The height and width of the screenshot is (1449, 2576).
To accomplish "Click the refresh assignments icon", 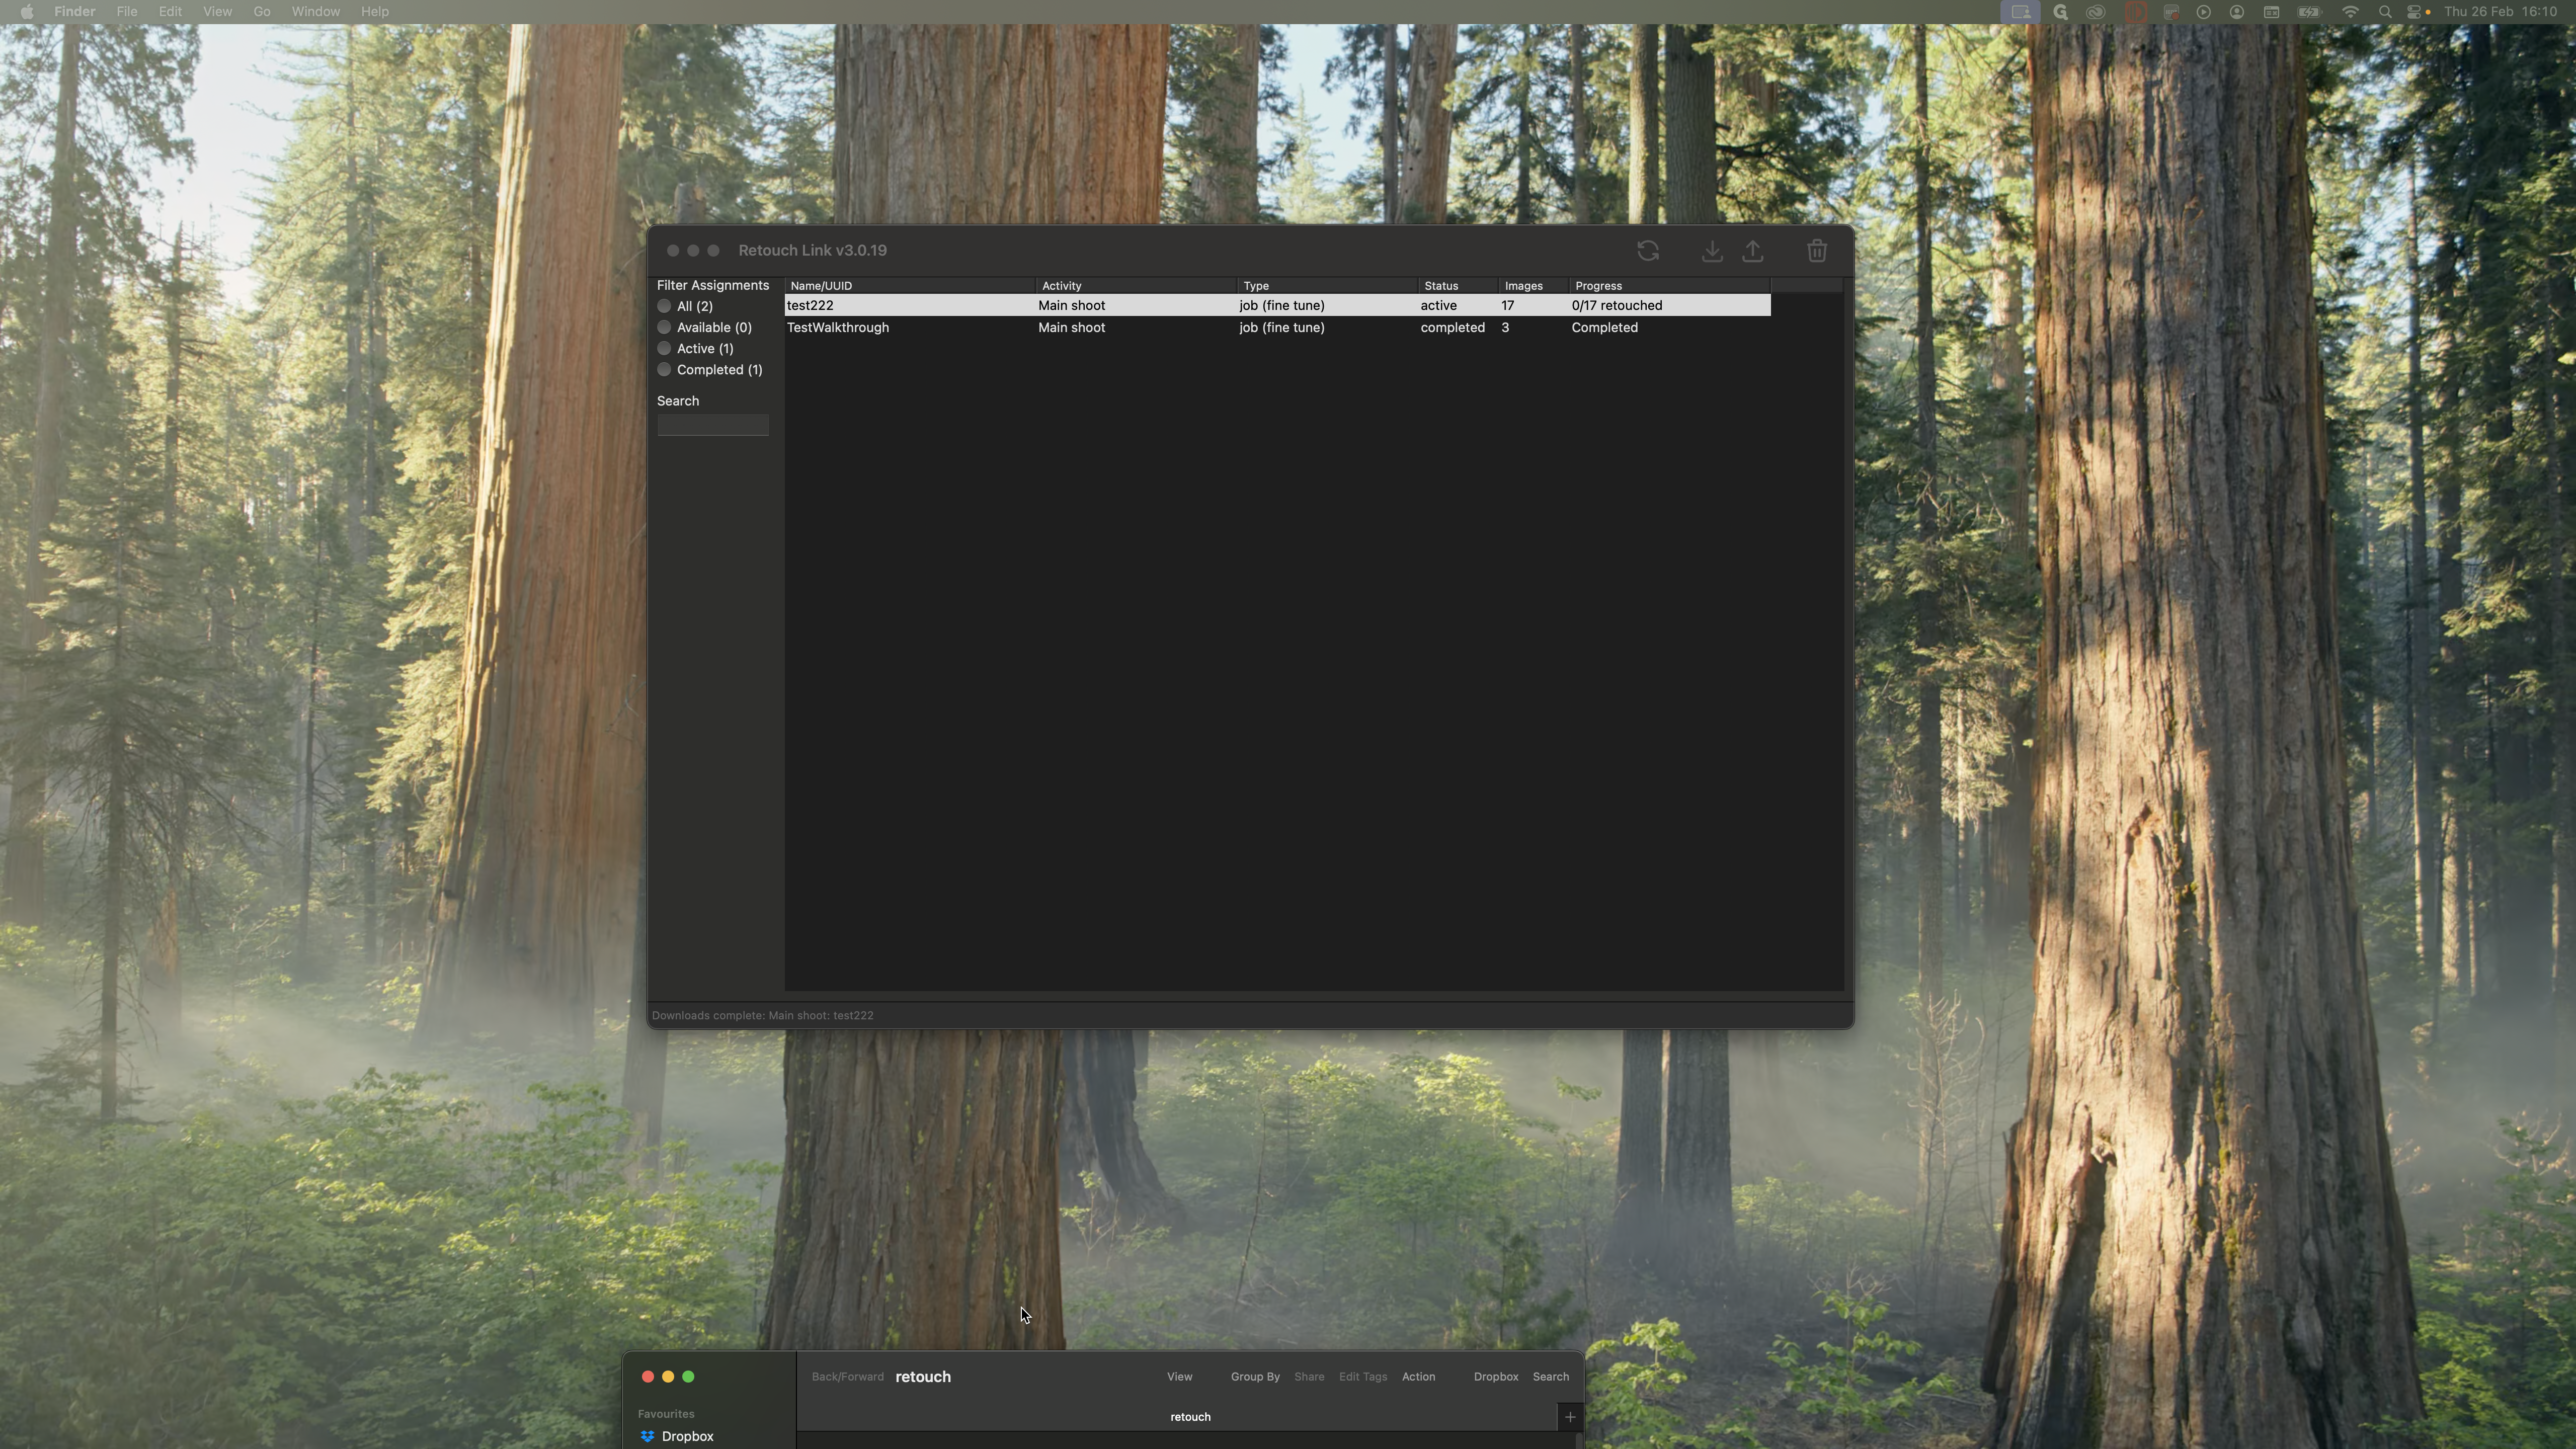I will click(x=1648, y=251).
